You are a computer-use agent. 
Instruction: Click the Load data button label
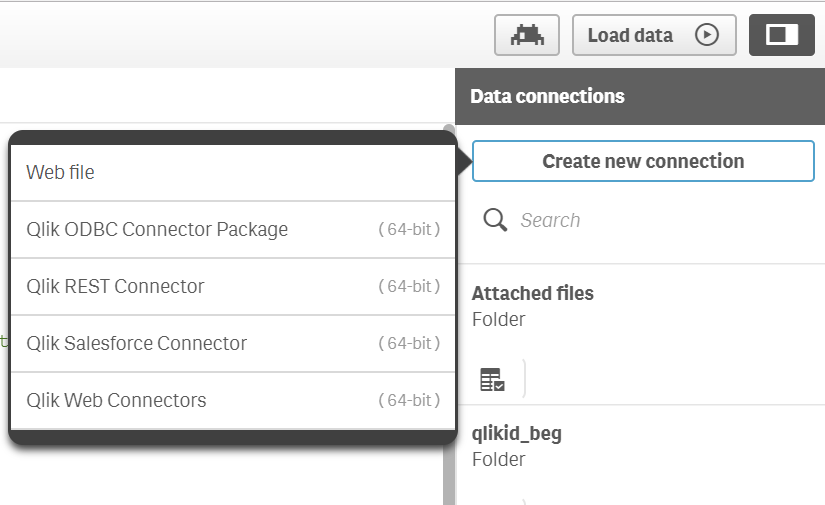[630, 35]
